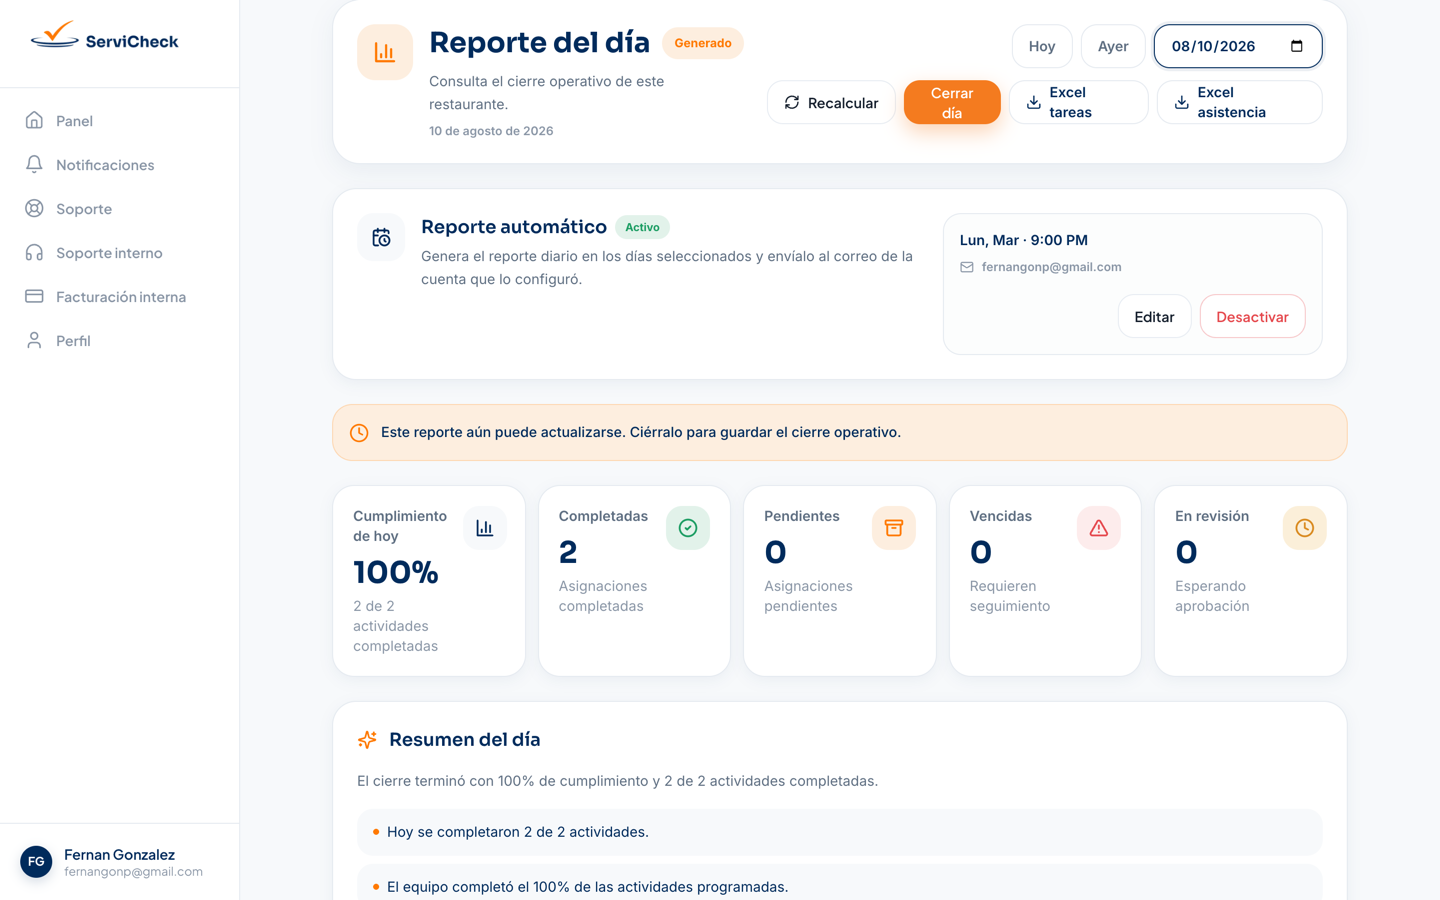Click the Completadas check-circle icon

(x=688, y=528)
